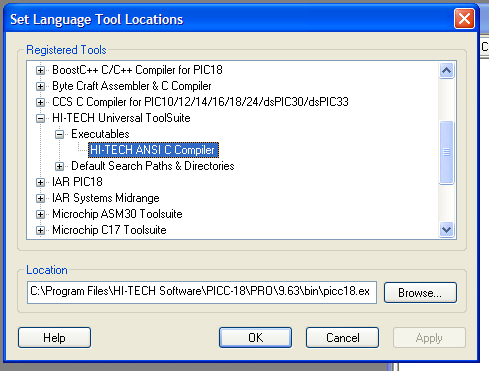Click scrollbar down arrow in Registered Tools
The height and width of the screenshot is (371, 489).
446,230
